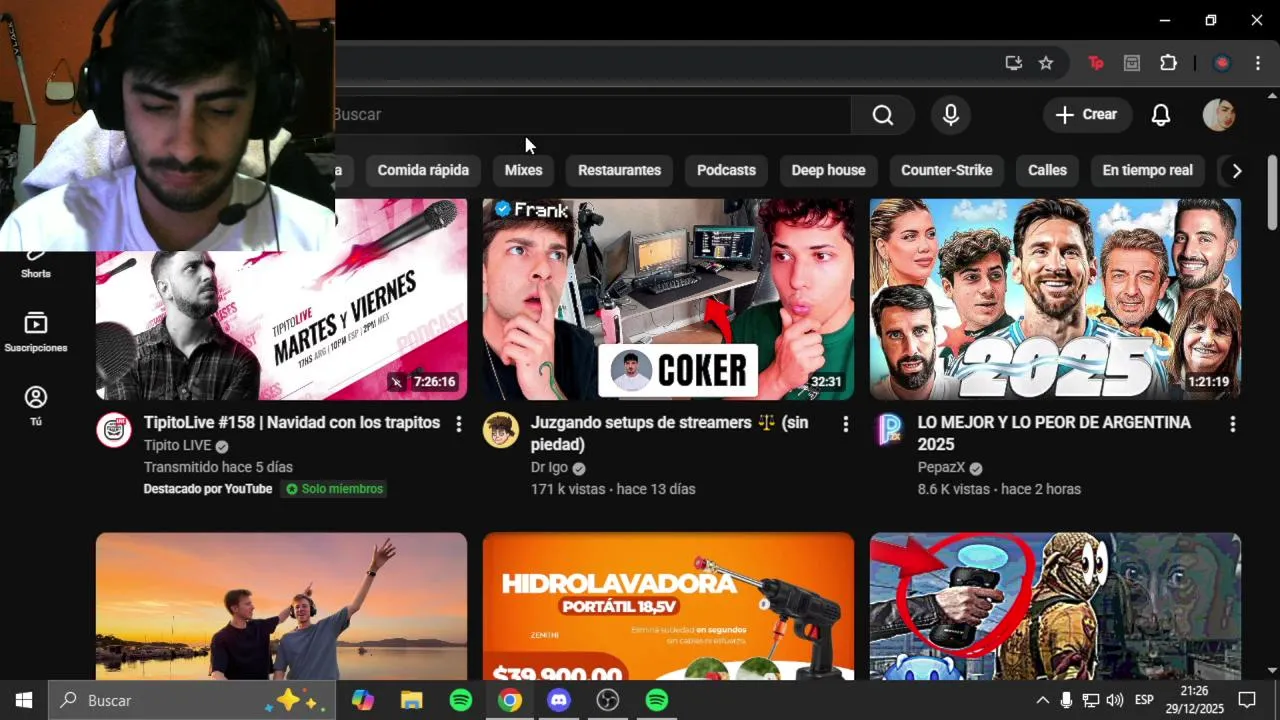Switch to Google Chrome in the taskbar
Image resolution: width=1280 pixels, height=720 pixels.
[x=510, y=700]
